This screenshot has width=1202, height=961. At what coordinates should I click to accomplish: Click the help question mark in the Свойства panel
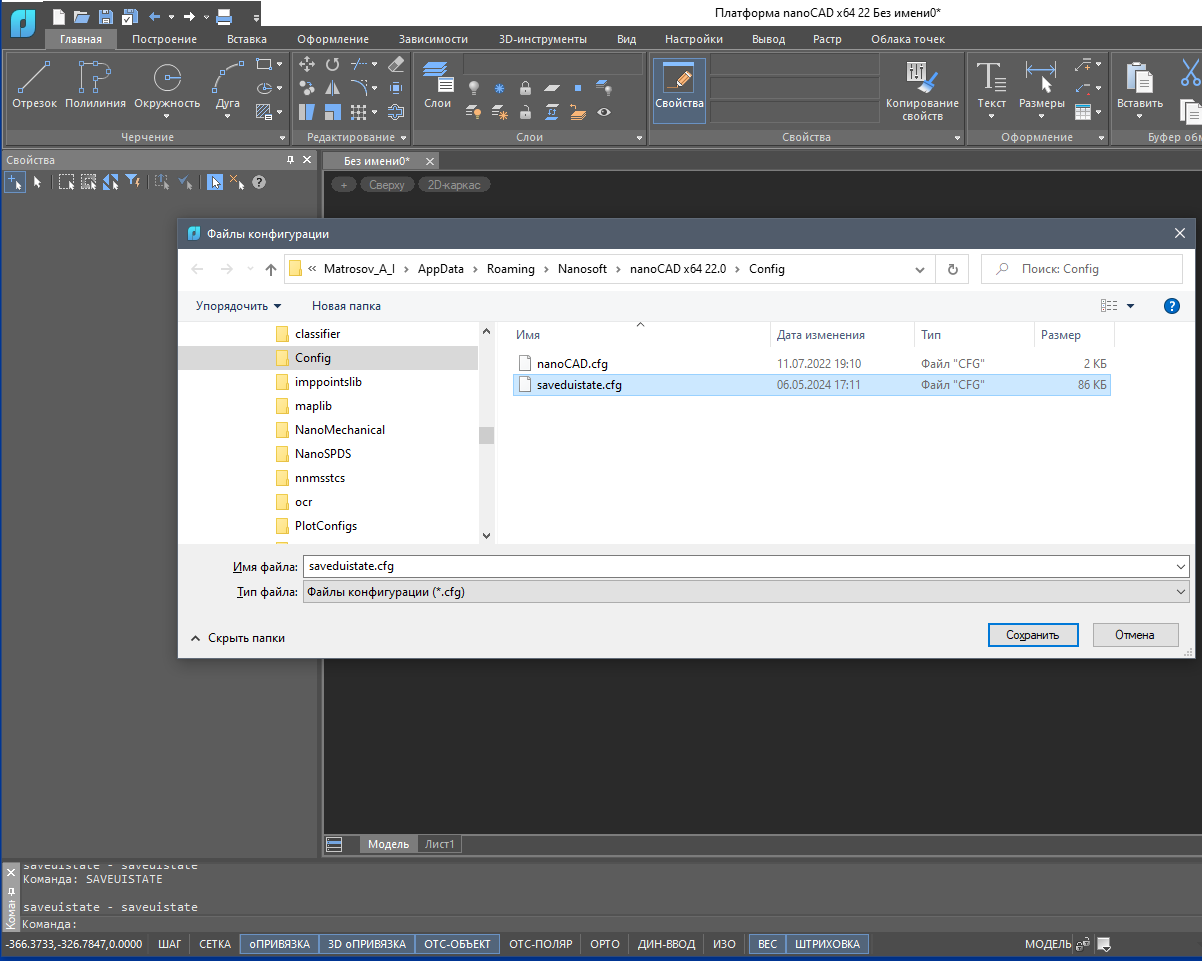coord(259,182)
